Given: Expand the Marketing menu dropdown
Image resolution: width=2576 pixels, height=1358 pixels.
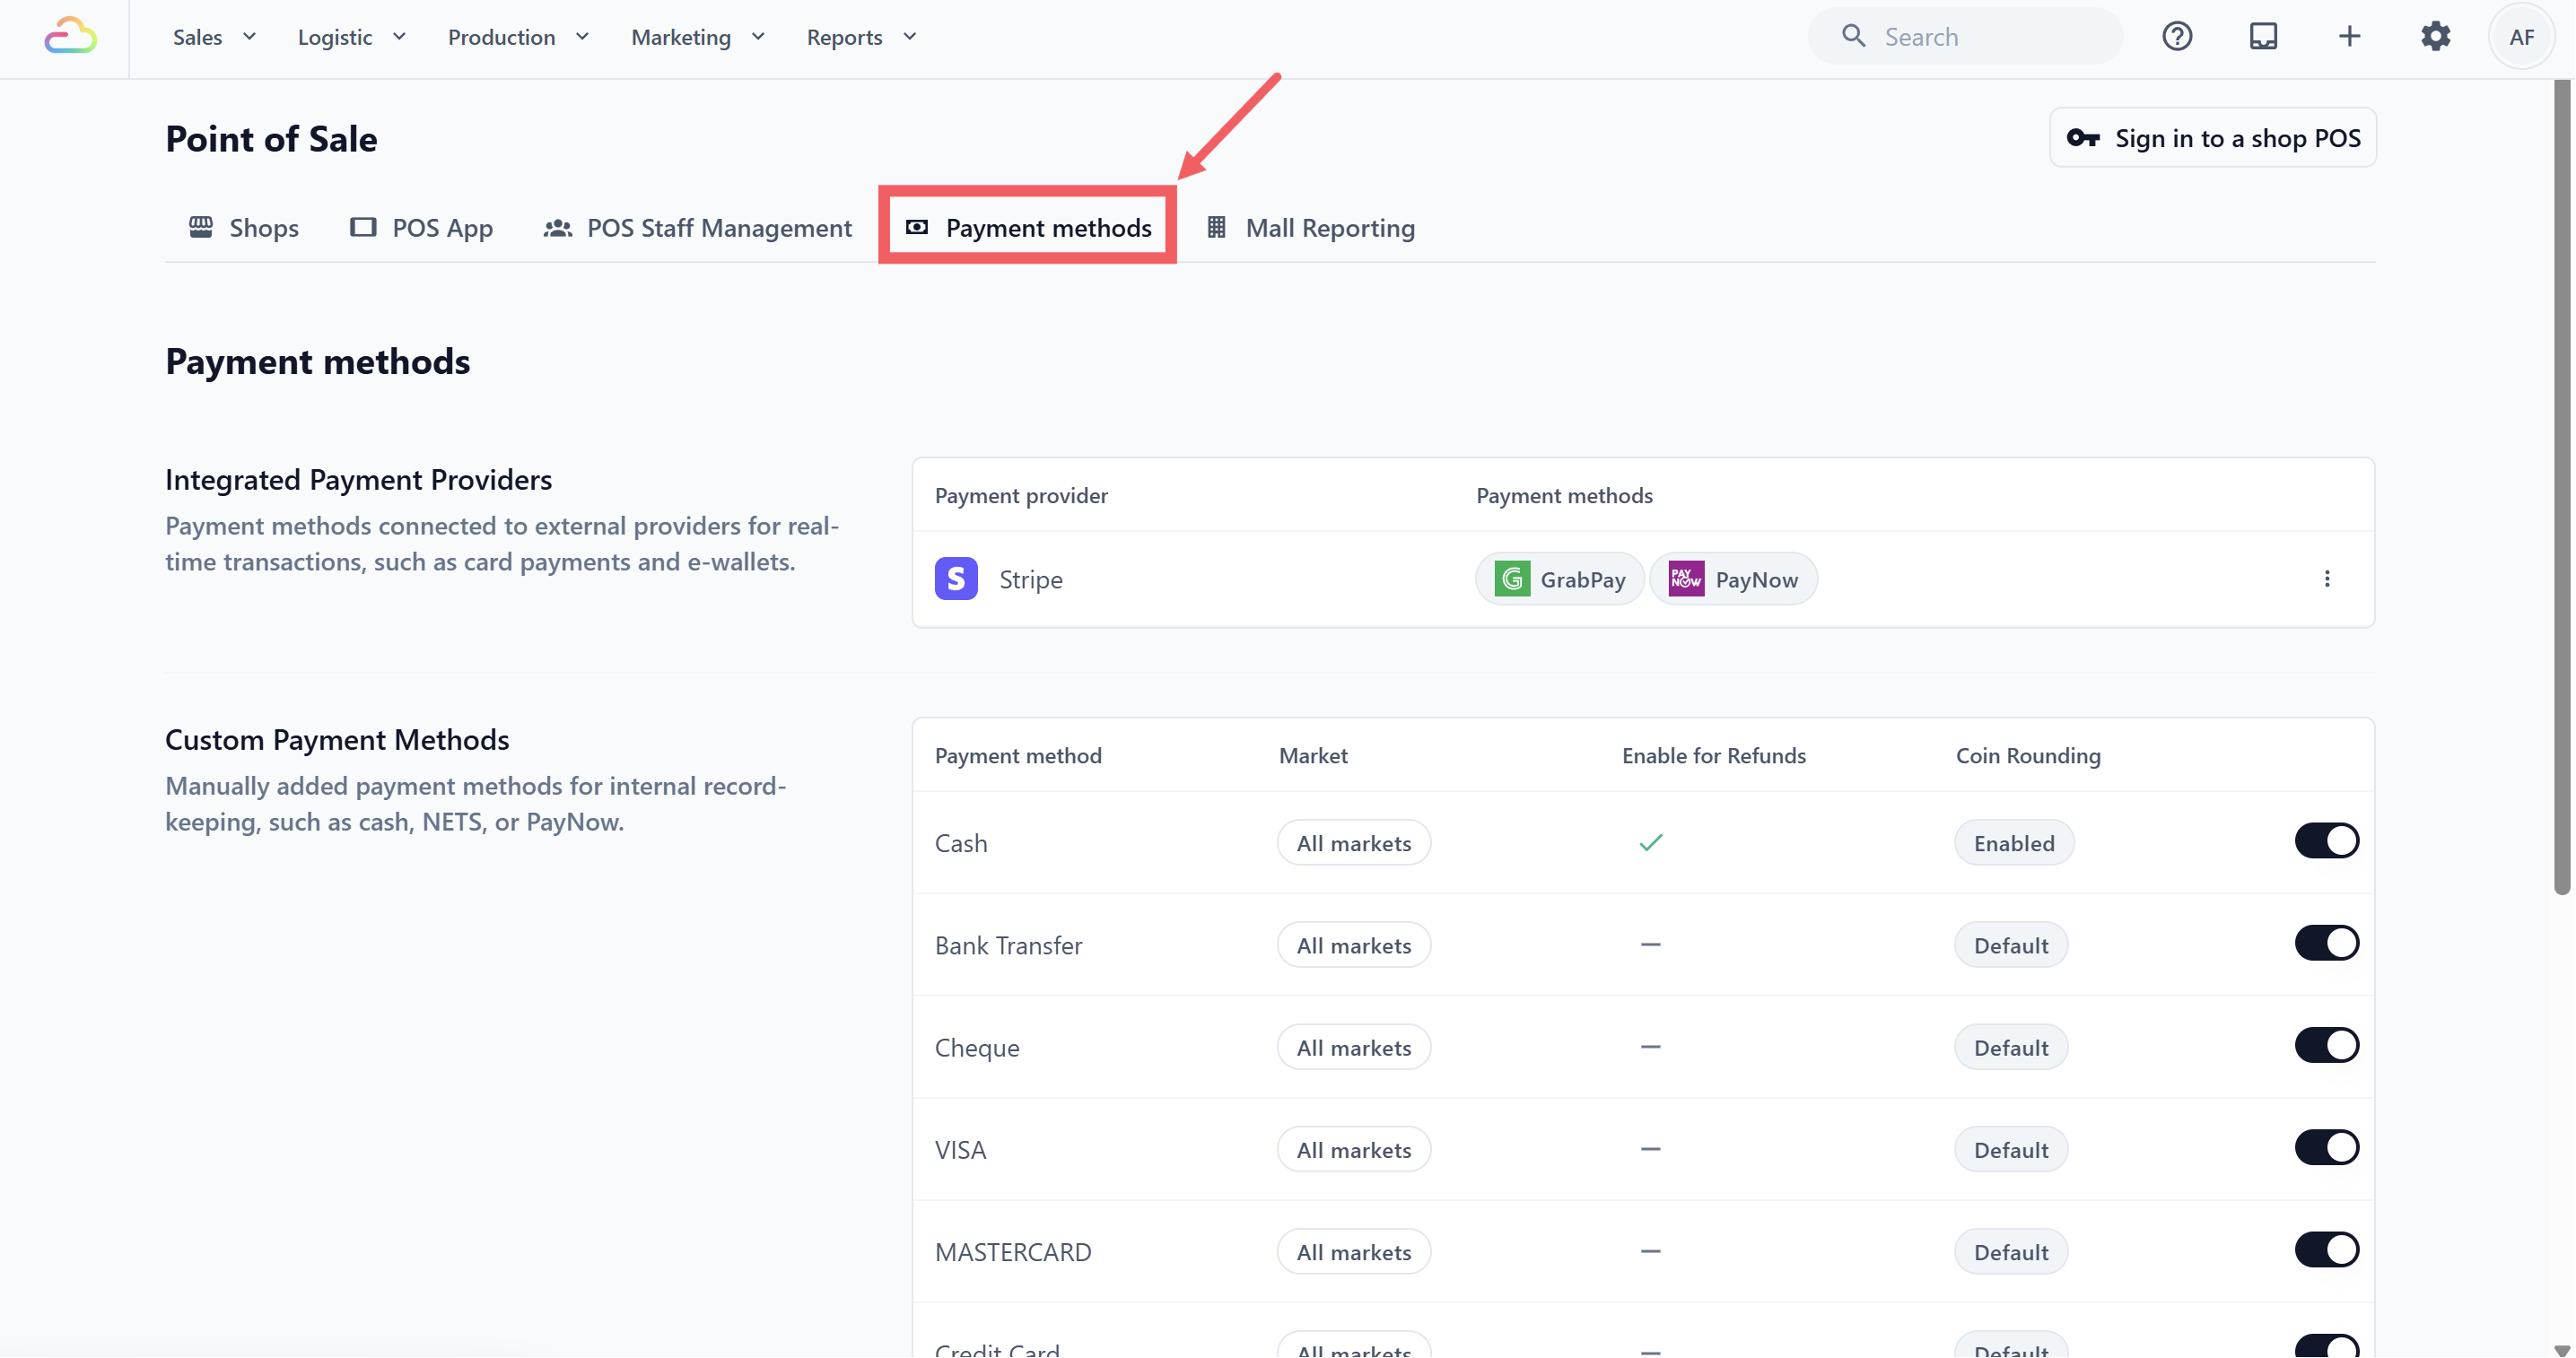Looking at the screenshot, I should point(698,37).
